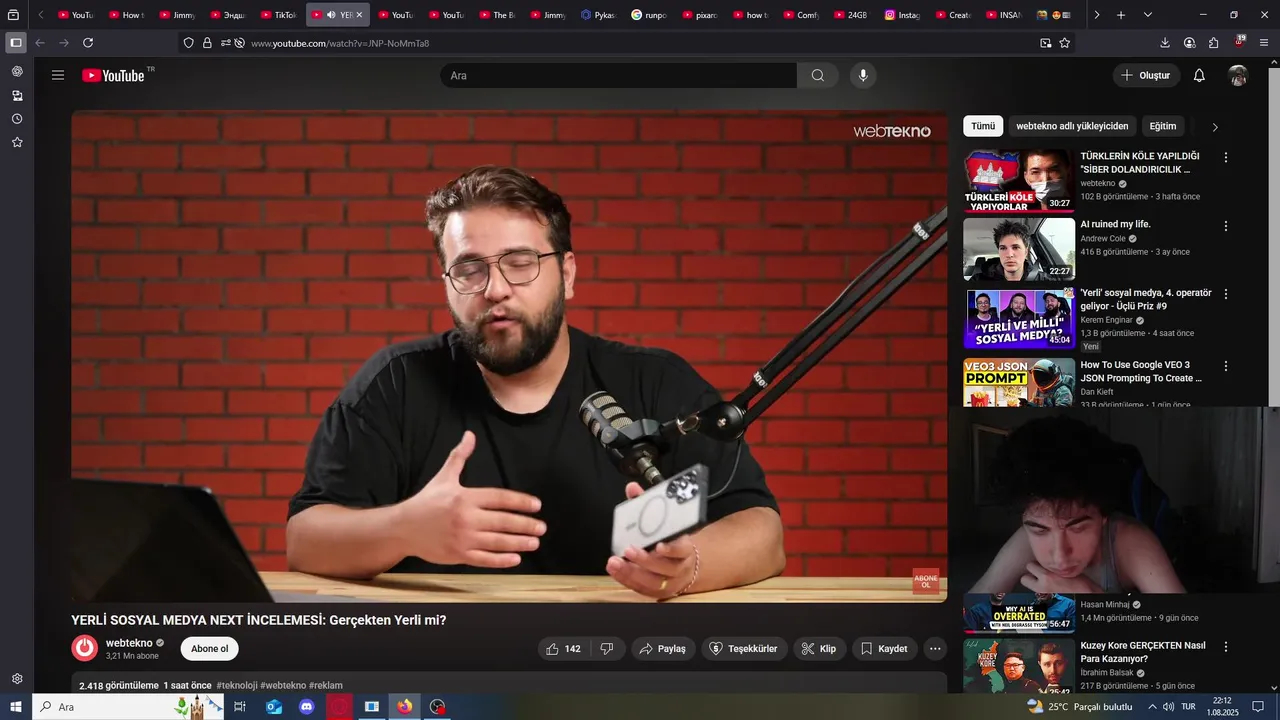Click the Klip clip button
1280x720 pixels.
tap(819, 649)
